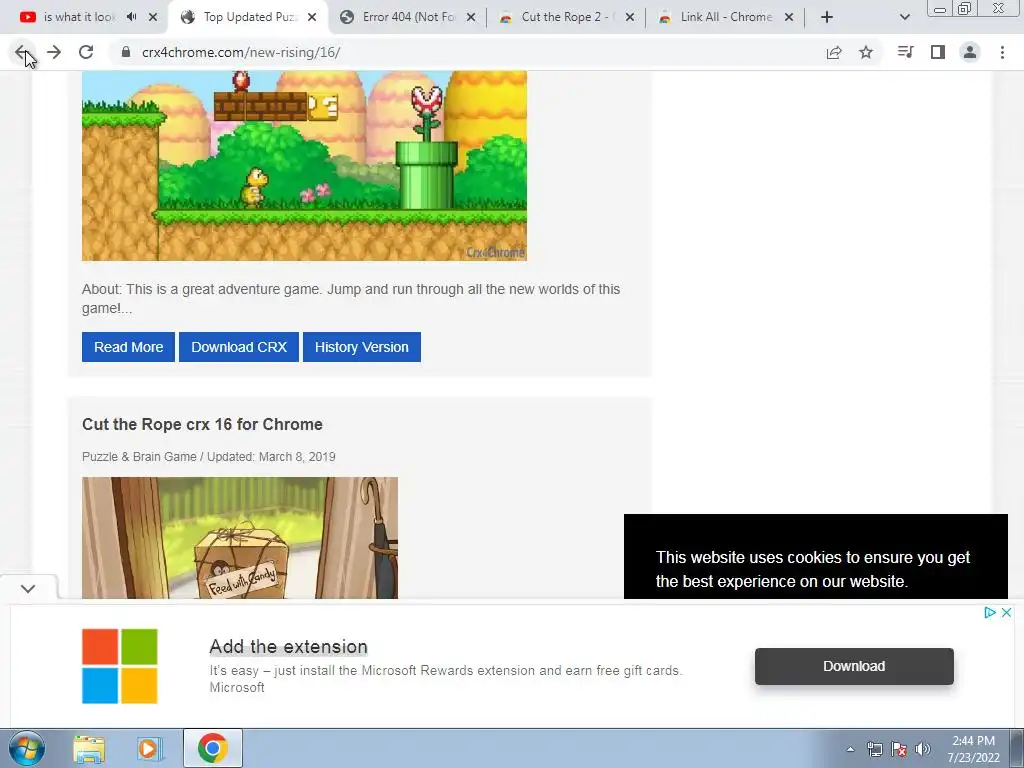Image resolution: width=1024 pixels, height=768 pixels.
Task: Bookmark this page with the star icon
Action: [866, 52]
